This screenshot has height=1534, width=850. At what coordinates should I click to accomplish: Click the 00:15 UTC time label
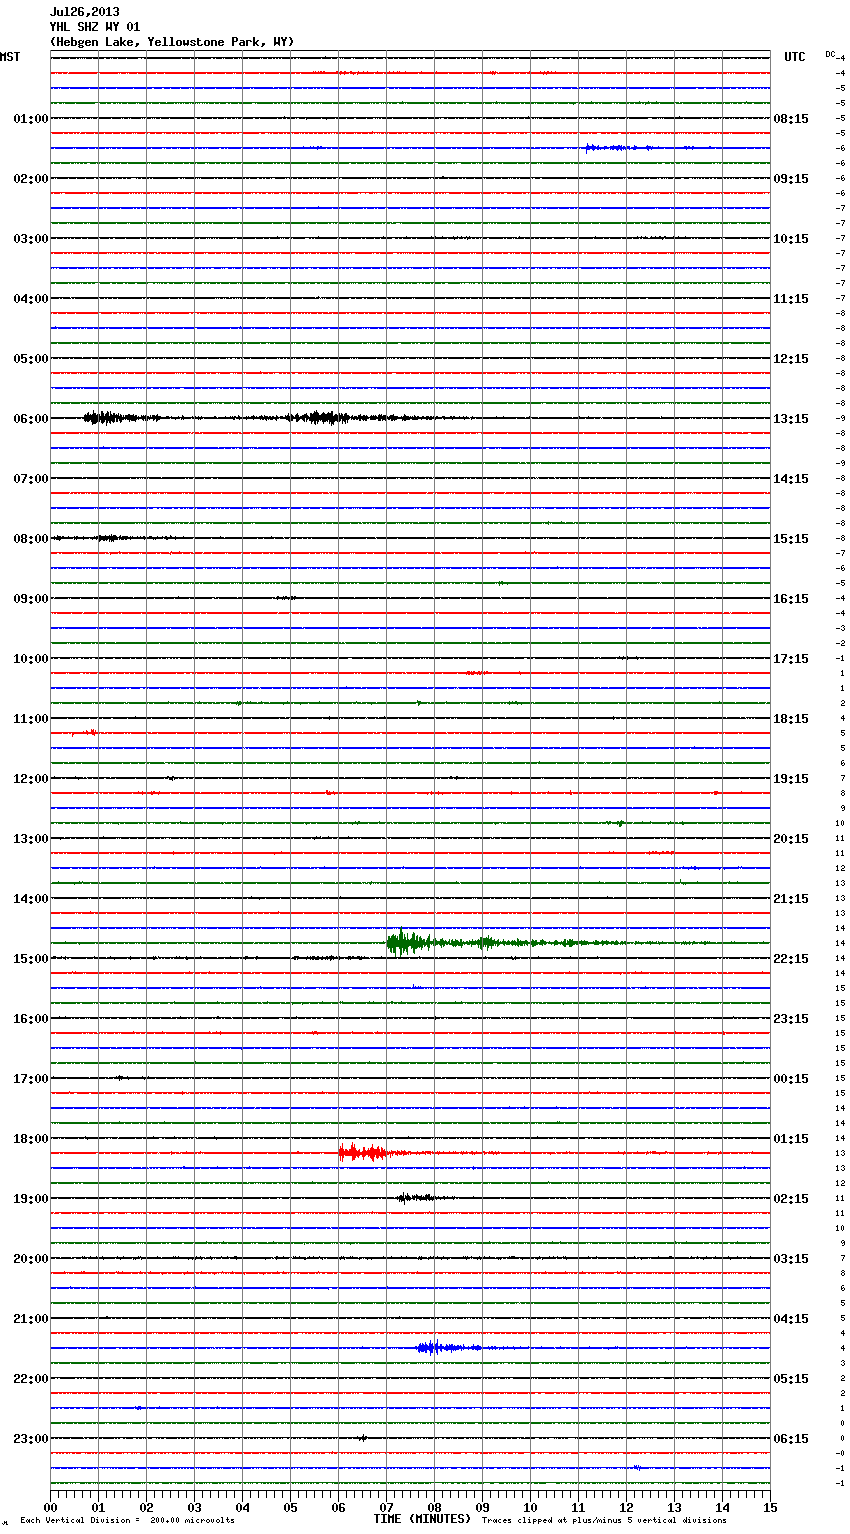pos(791,1079)
